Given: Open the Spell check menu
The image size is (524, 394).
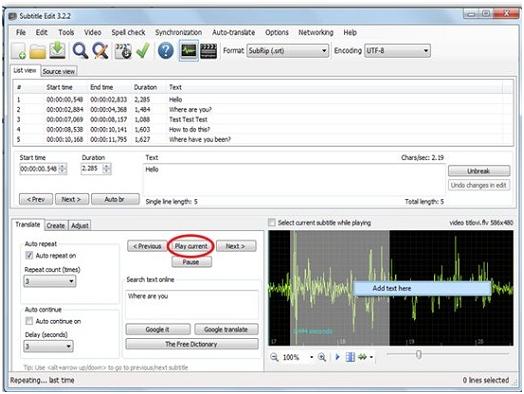Looking at the screenshot, I should click(x=128, y=32).
